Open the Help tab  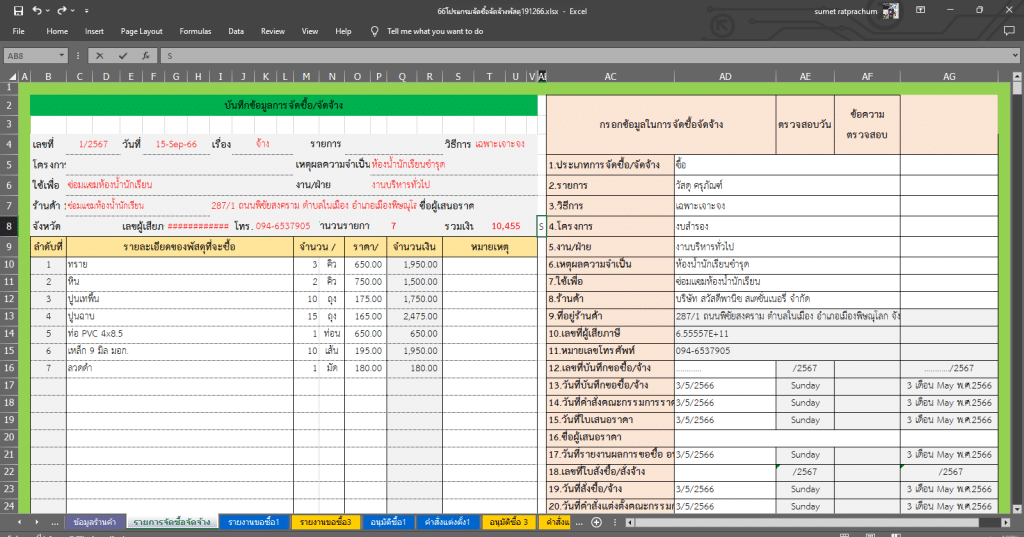click(x=343, y=31)
